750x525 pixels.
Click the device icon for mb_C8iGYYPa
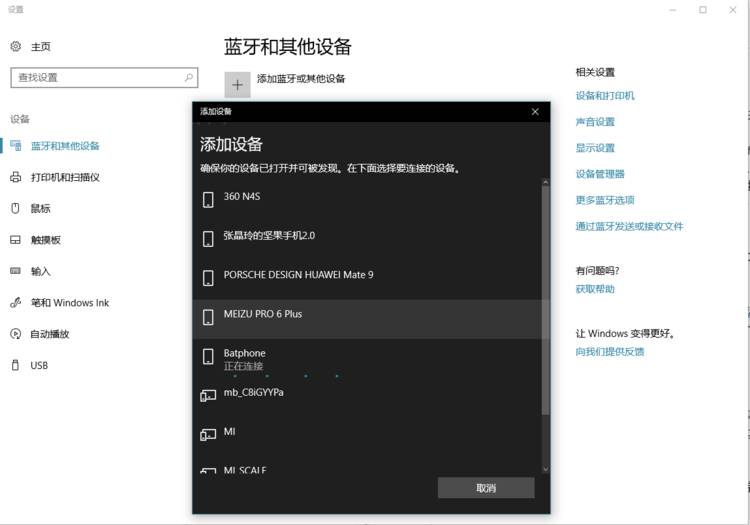[208, 395]
